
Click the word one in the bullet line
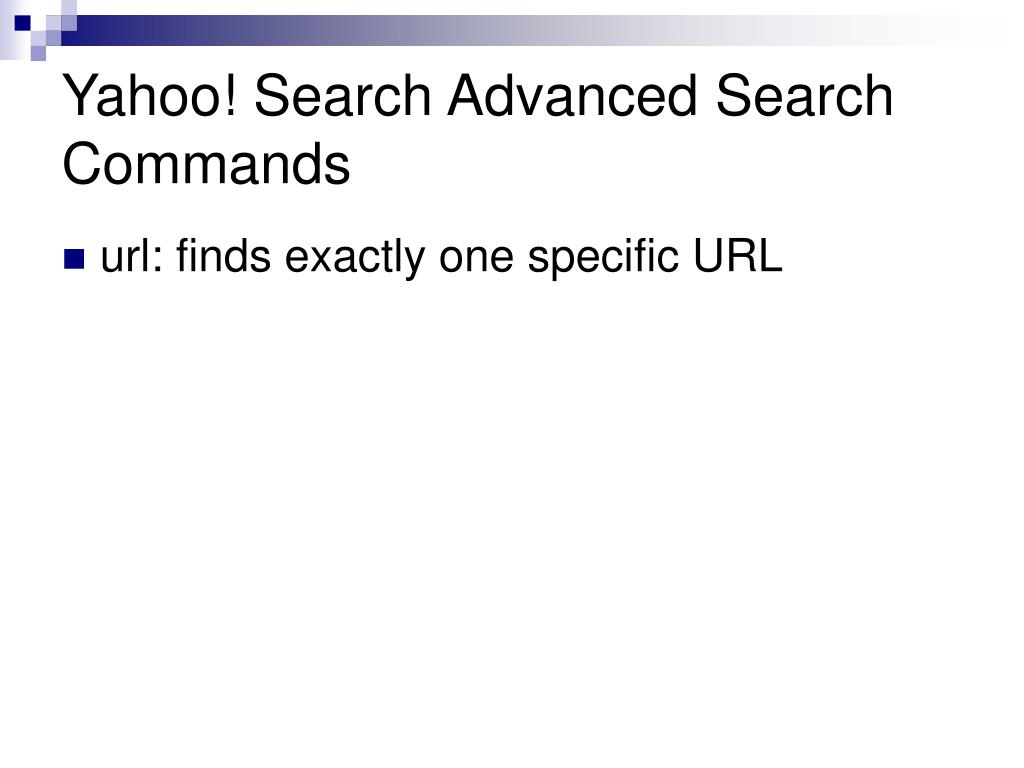(476, 258)
